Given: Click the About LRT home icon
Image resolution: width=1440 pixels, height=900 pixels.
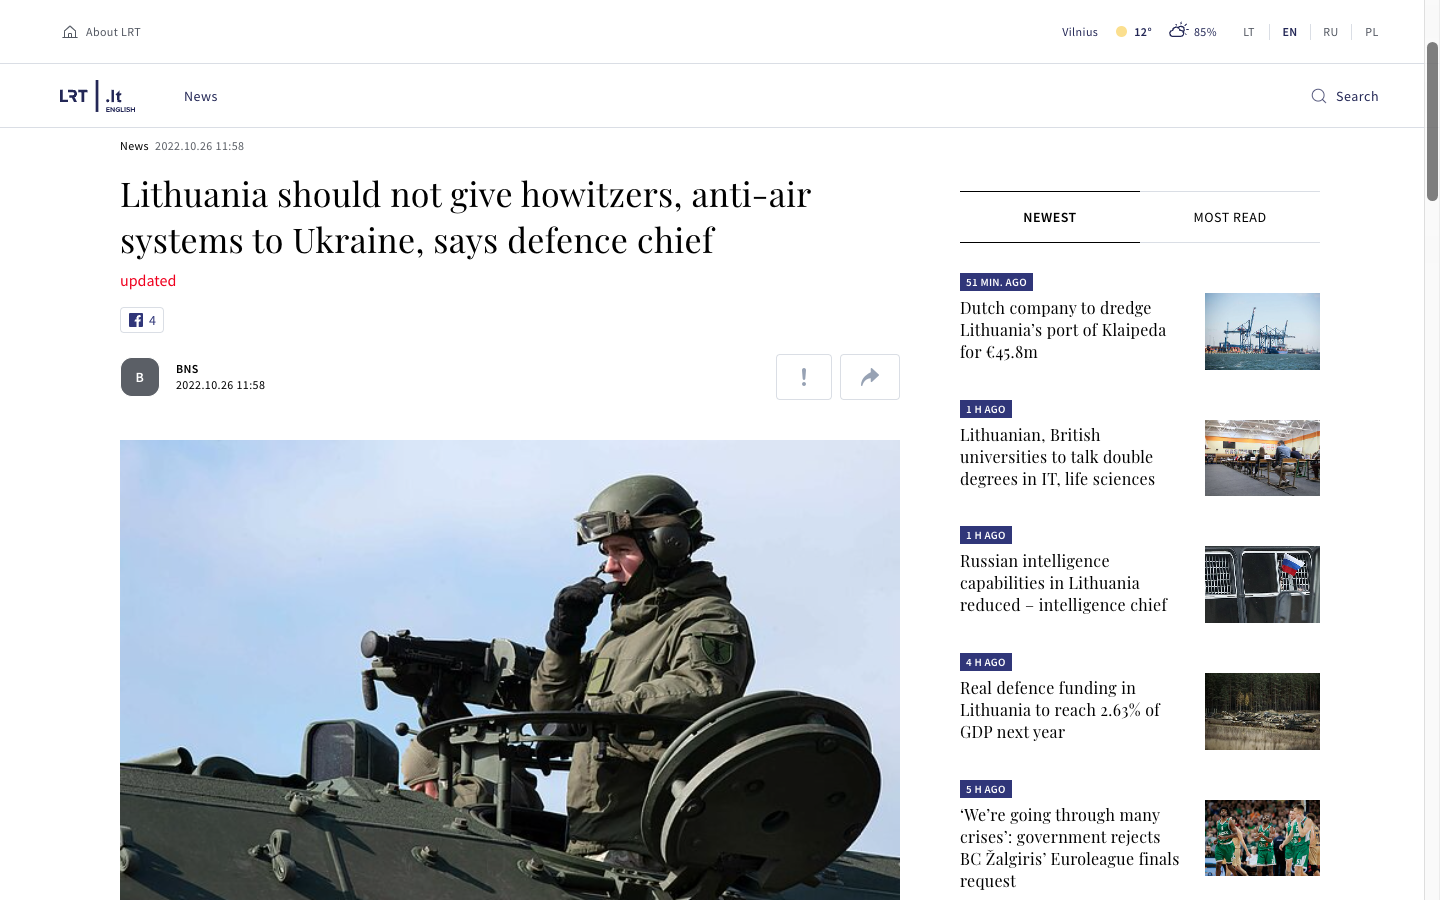Looking at the screenshot, I should pos(70,32).
